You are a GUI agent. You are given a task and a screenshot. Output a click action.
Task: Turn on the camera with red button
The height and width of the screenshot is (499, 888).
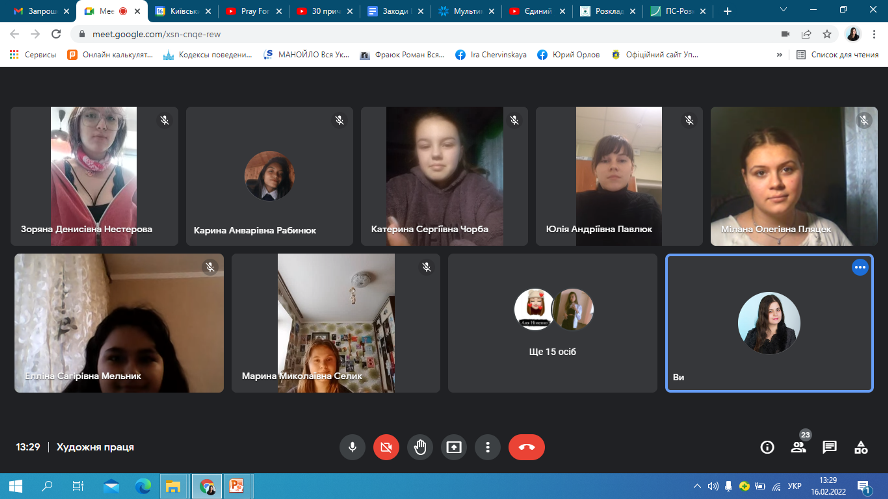point(386,447)
